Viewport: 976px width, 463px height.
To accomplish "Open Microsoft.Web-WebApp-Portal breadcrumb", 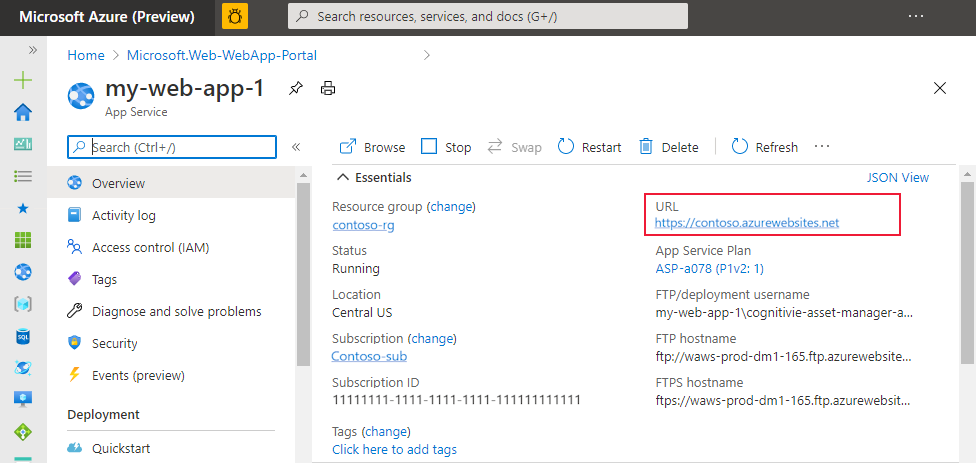I will (x=222, y=55).
